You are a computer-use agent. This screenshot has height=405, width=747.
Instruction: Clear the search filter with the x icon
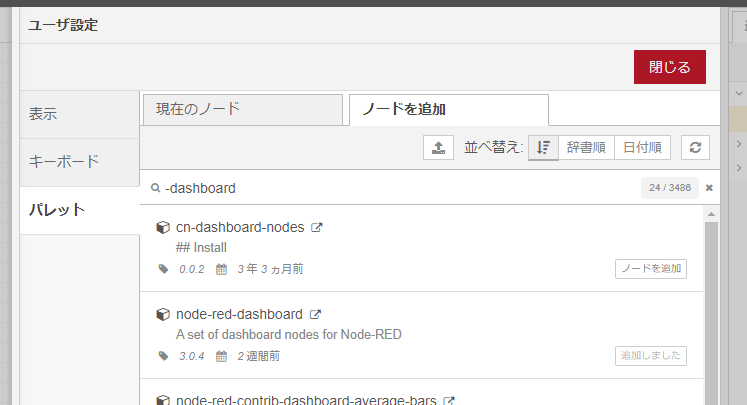pyautogui.click(x=709, y=188)
